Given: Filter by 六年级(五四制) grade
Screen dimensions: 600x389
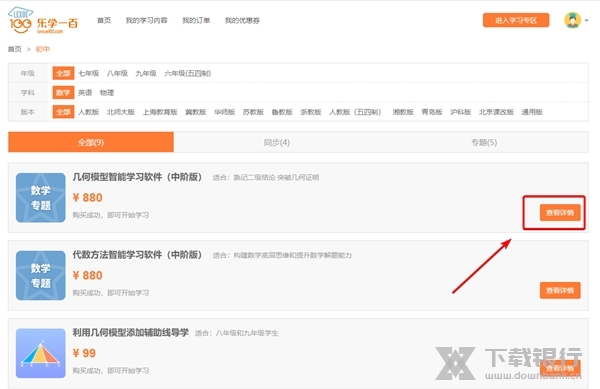Looking at the screenshot, I should tap(188, 73).
